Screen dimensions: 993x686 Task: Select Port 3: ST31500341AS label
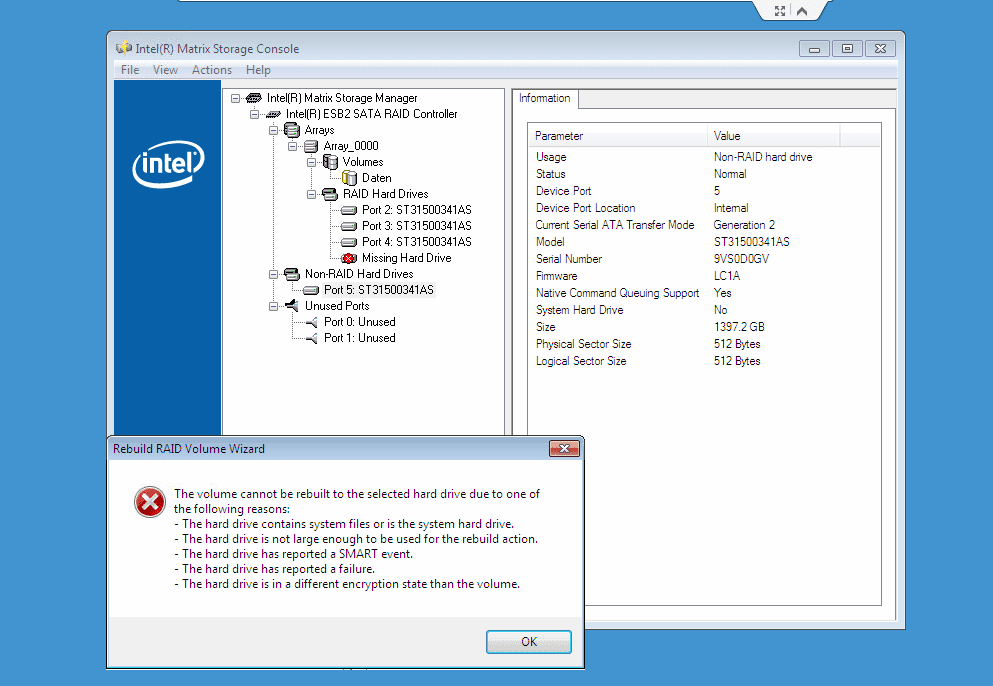417,226
